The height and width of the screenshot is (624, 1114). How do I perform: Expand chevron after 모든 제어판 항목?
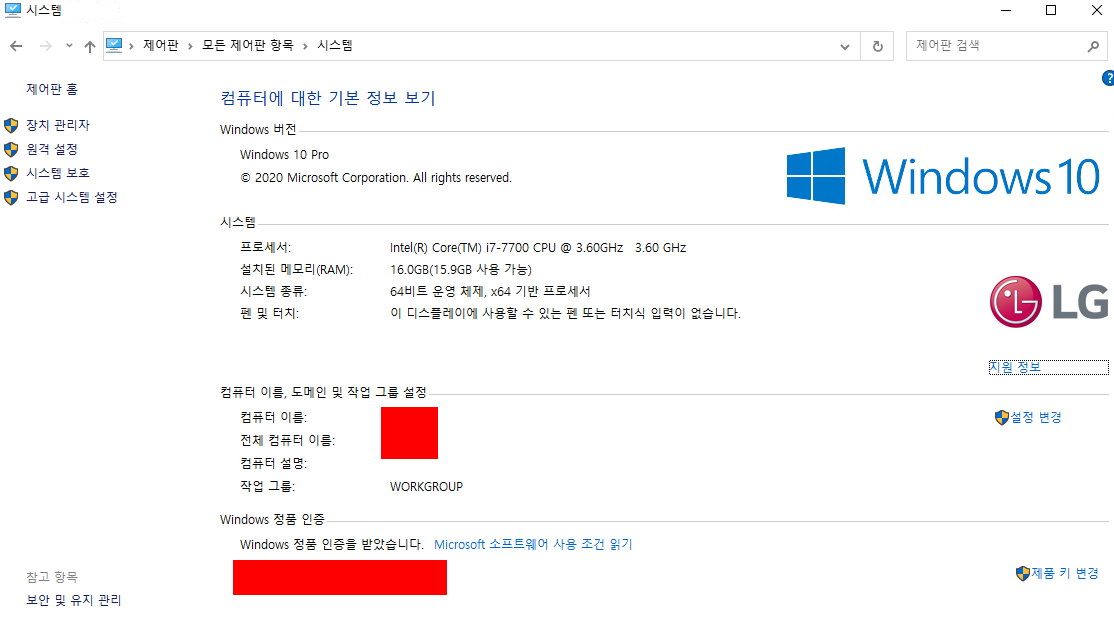coord(305,46)
